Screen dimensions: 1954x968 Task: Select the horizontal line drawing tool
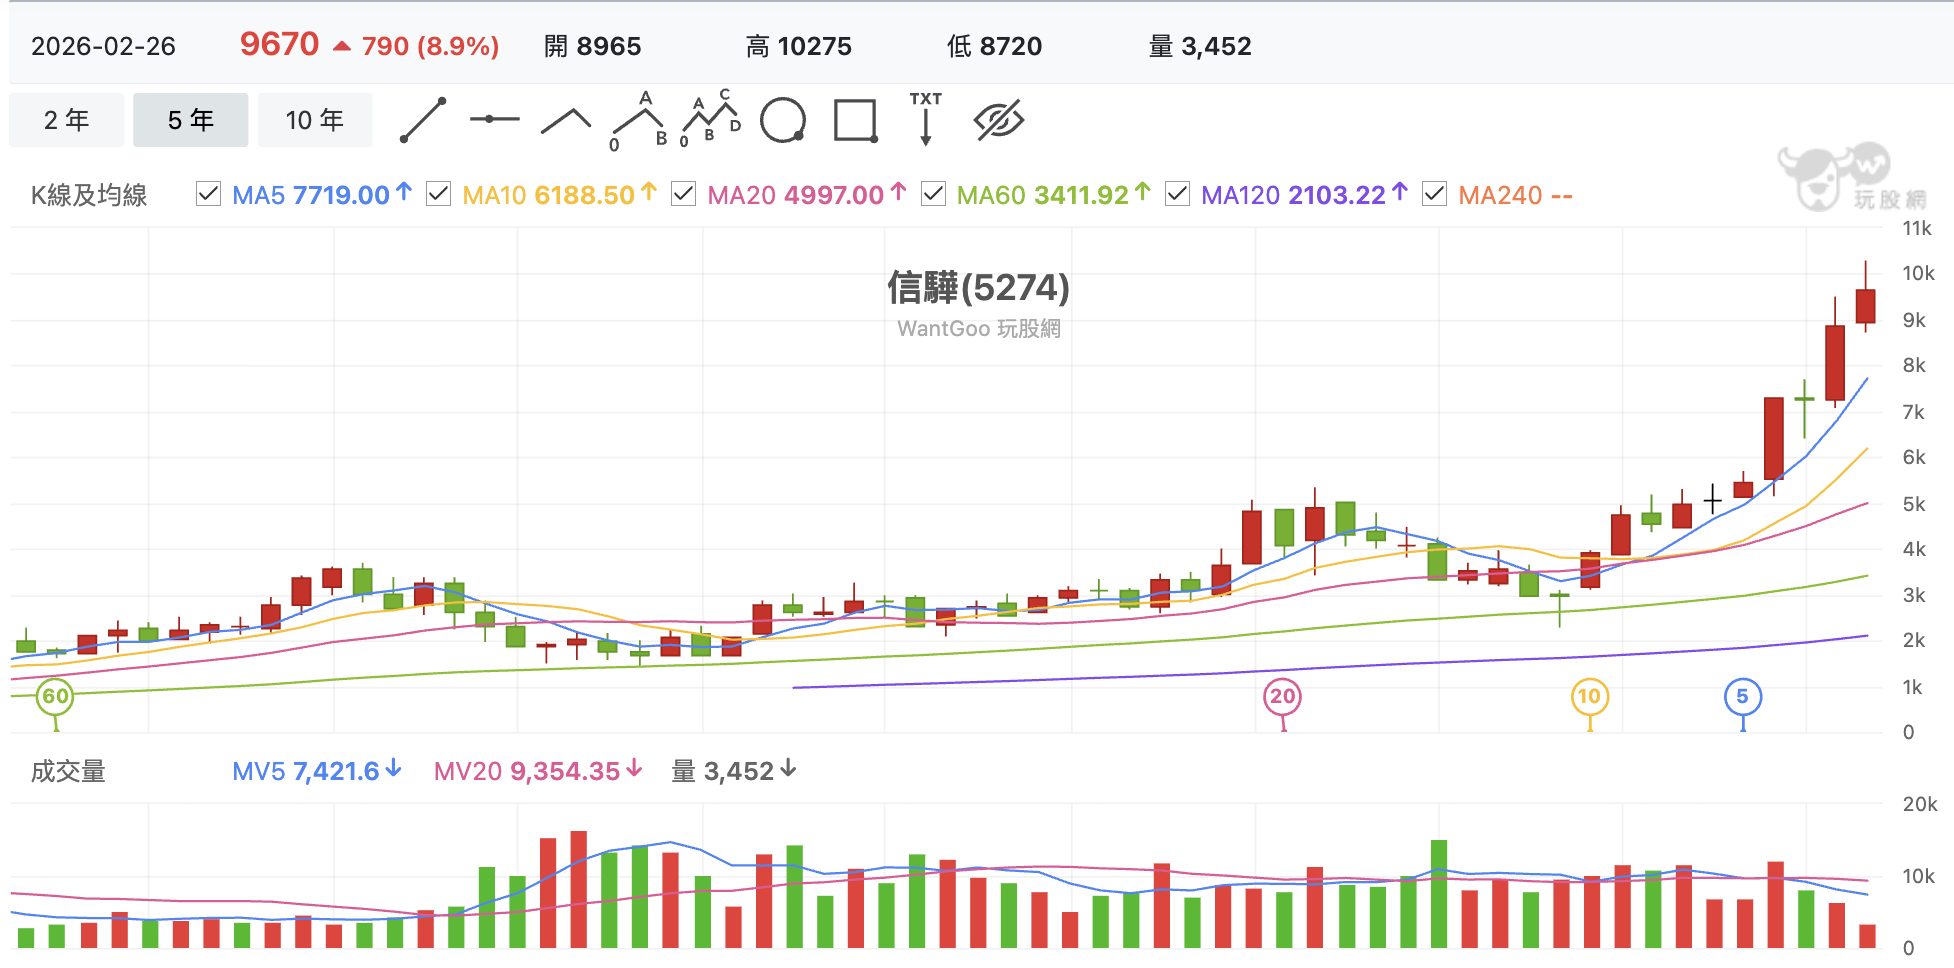pos(495,119)
